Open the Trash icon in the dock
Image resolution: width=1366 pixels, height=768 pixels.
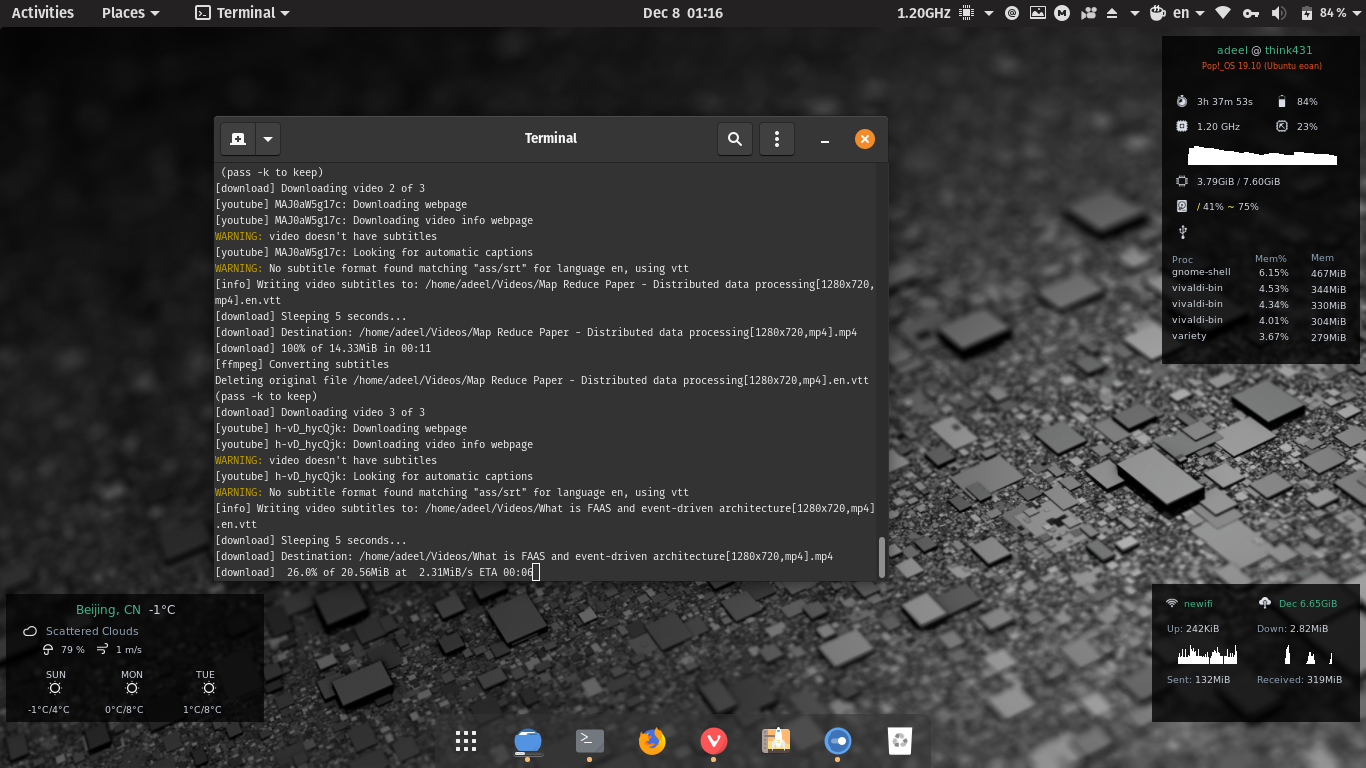pos(900,741)
